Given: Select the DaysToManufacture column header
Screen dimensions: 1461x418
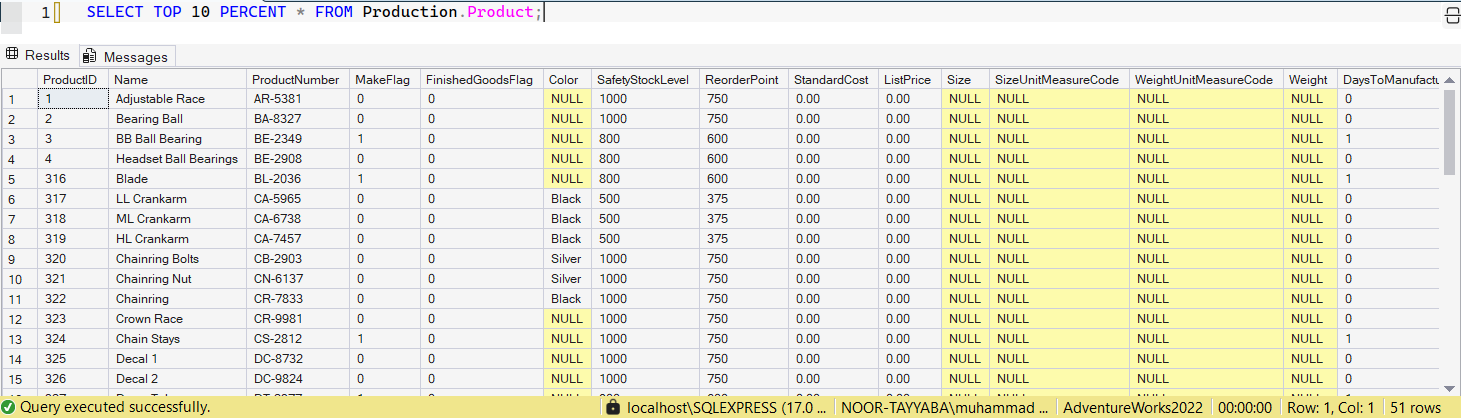Looking at the screenshot, I should (x=1389, y=79).
